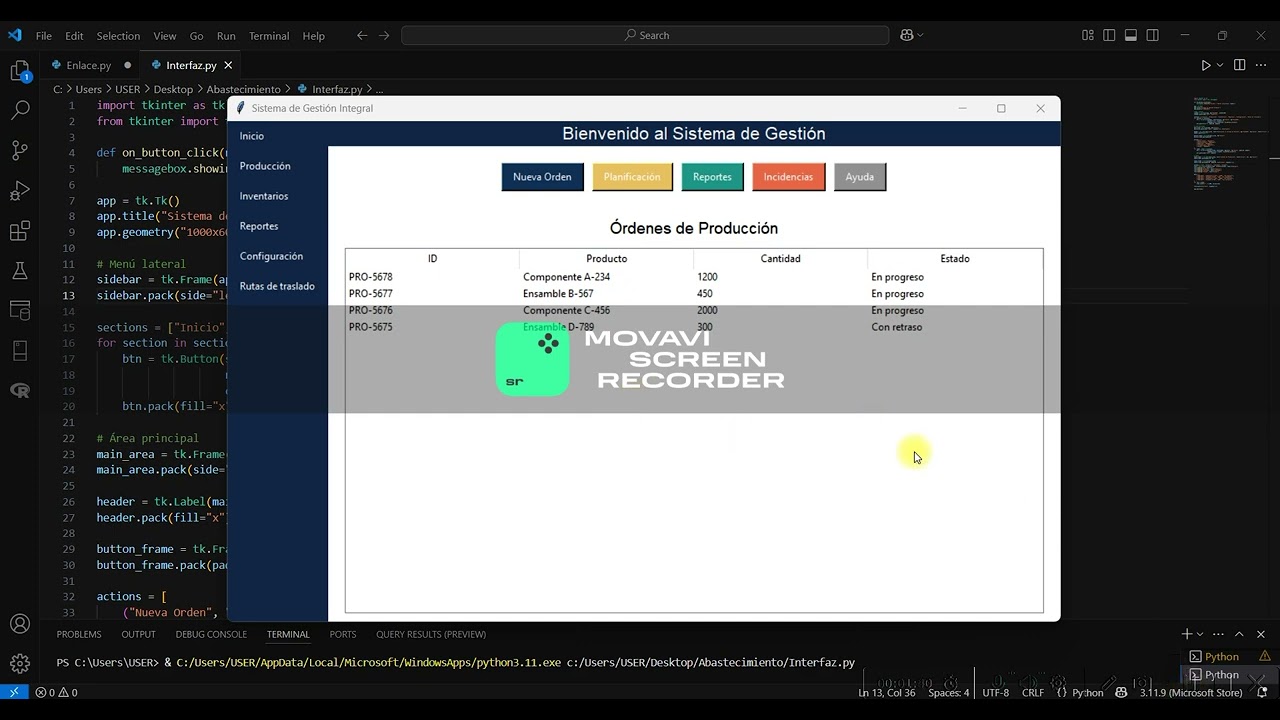The width and height of the screenshot is (1280, 720).
Task: Run the Python file with play icon
Action: coord(1205,65)
